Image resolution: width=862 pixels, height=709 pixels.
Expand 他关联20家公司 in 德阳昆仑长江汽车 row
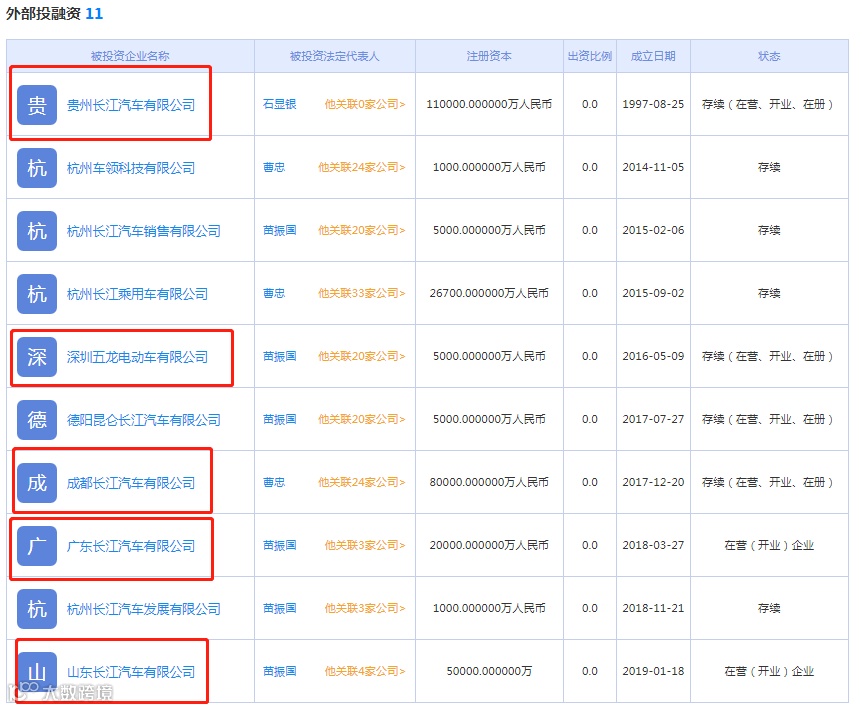point(361,419)
